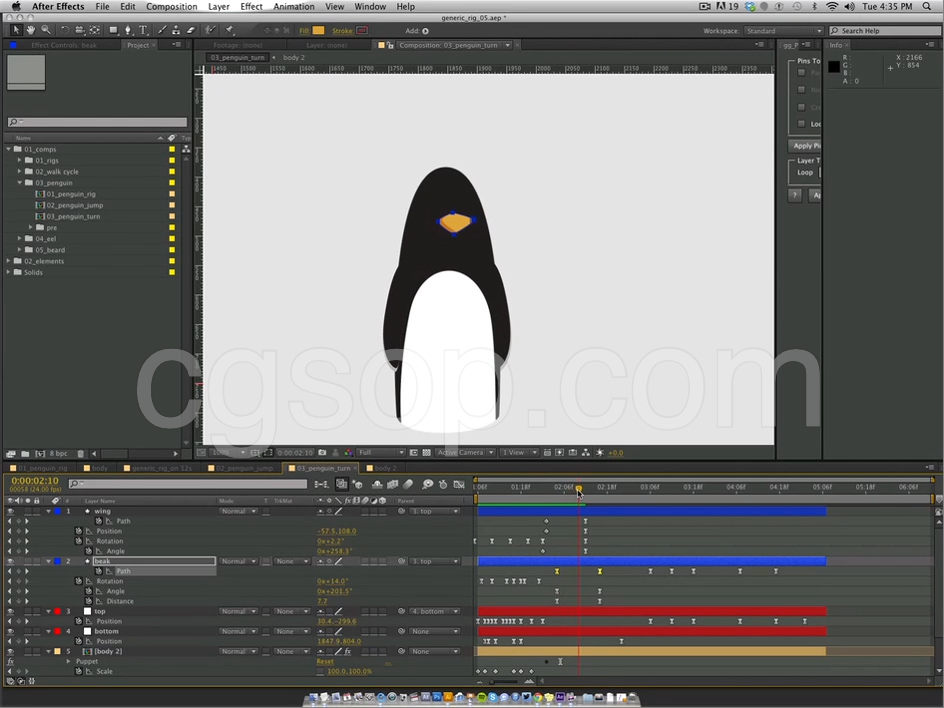
Task: Select the Selection arrow tool
Action: pos(16,30)
